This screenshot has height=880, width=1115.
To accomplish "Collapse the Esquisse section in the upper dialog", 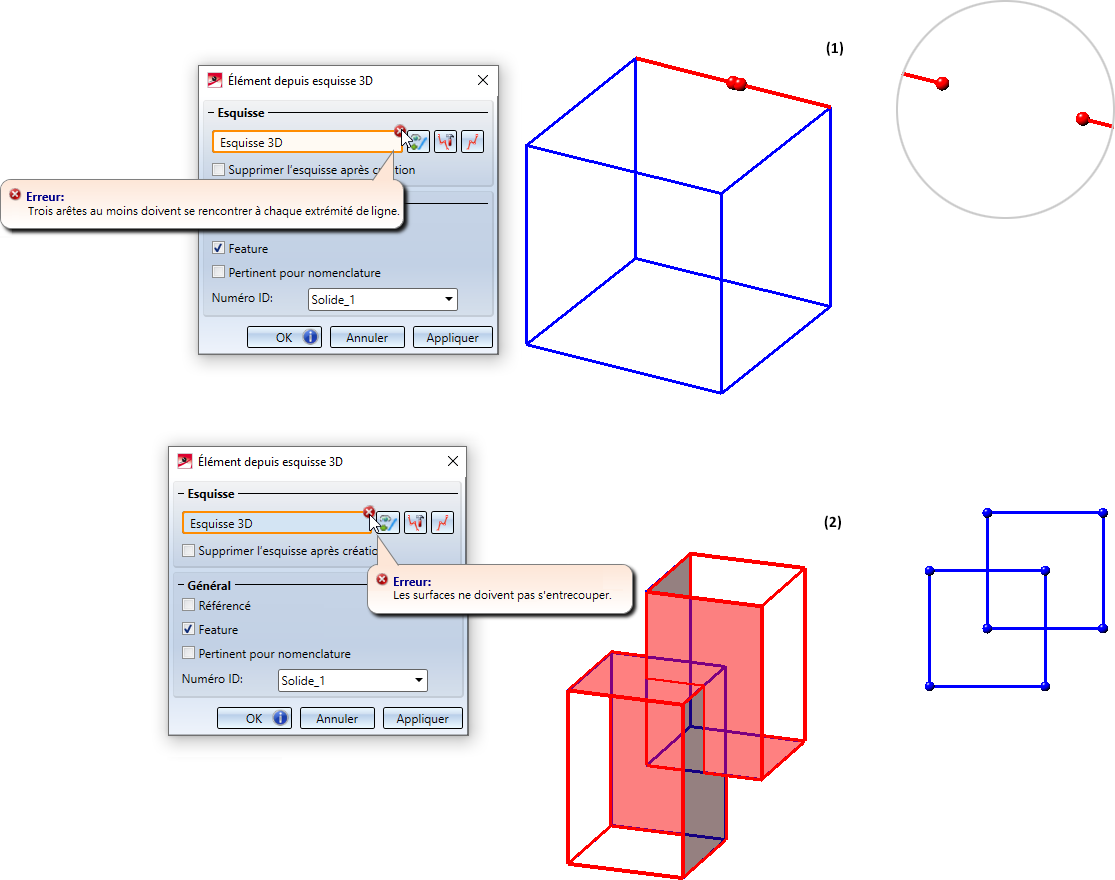I will 211,112.
